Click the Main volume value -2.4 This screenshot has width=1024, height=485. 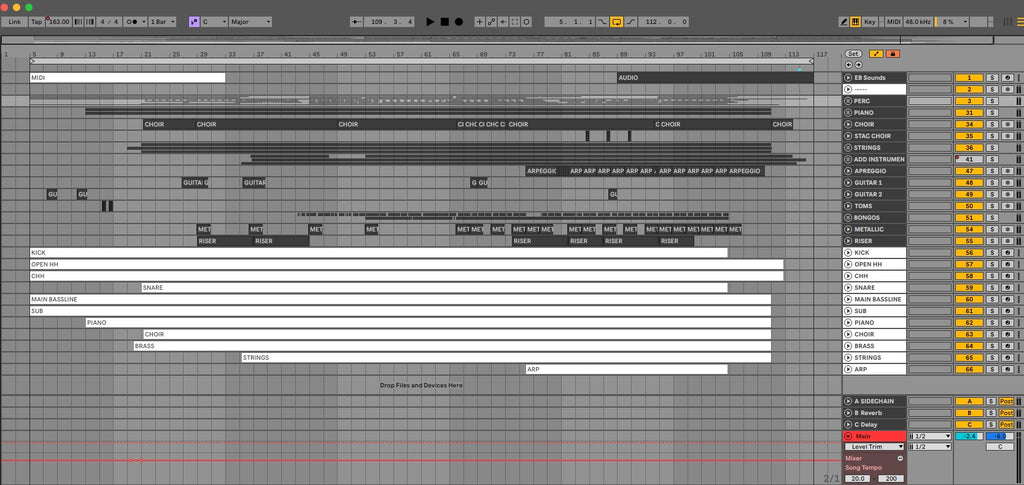point(969,436)
